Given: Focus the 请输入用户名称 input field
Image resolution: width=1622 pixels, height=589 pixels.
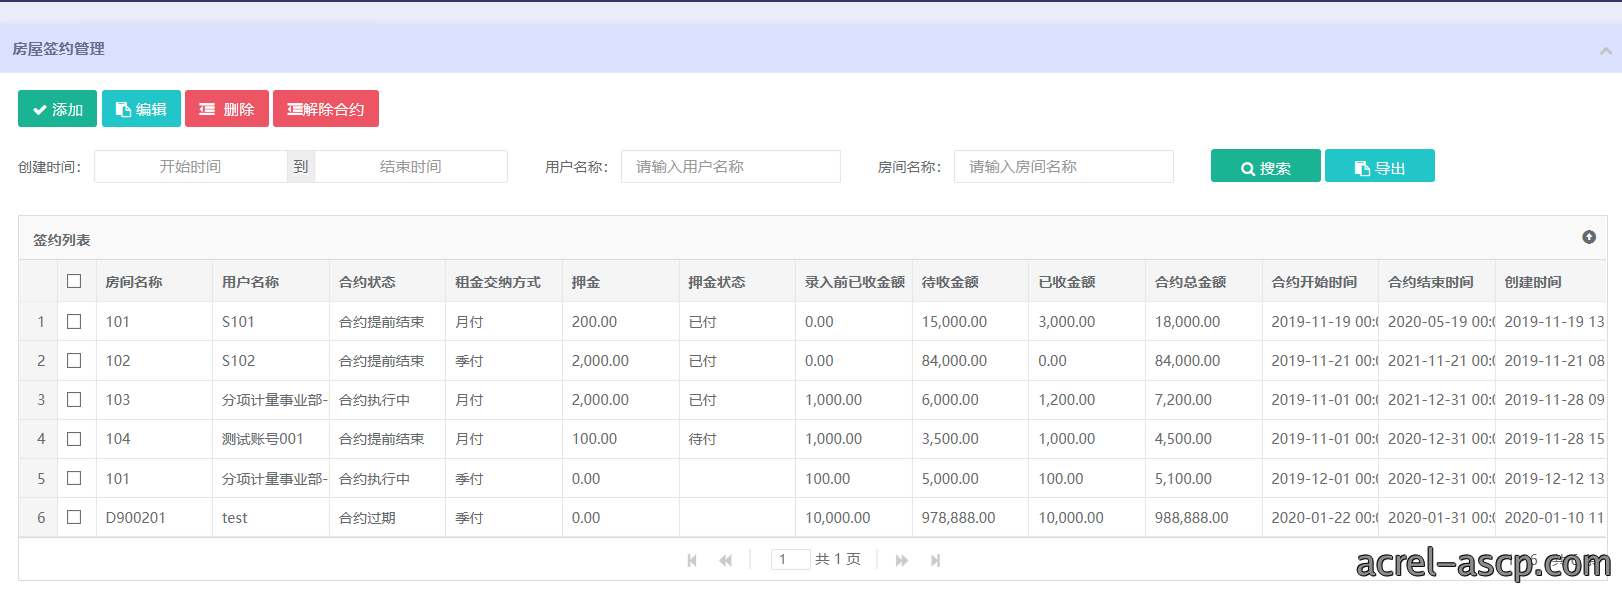Looking at the screenshot, I should click(731, 166).
